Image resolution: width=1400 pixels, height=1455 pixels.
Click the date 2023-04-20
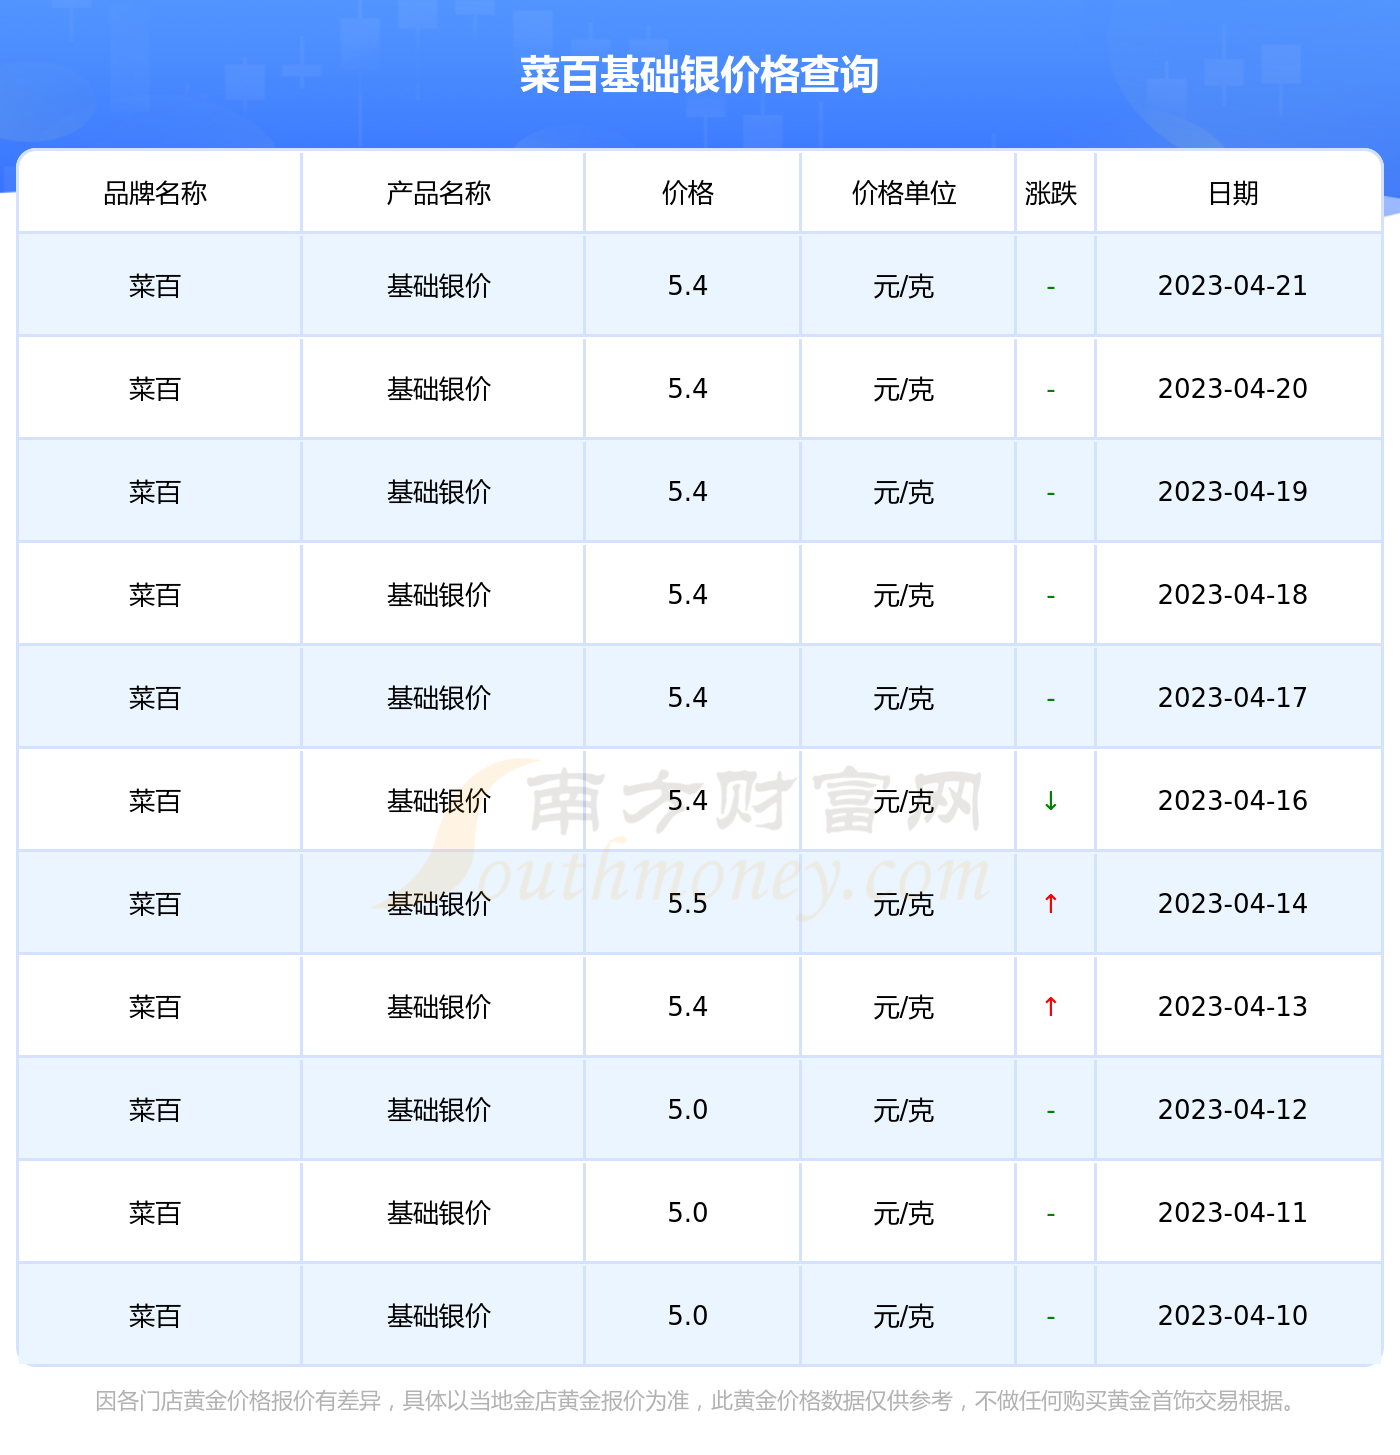[x=1233, y=389]
